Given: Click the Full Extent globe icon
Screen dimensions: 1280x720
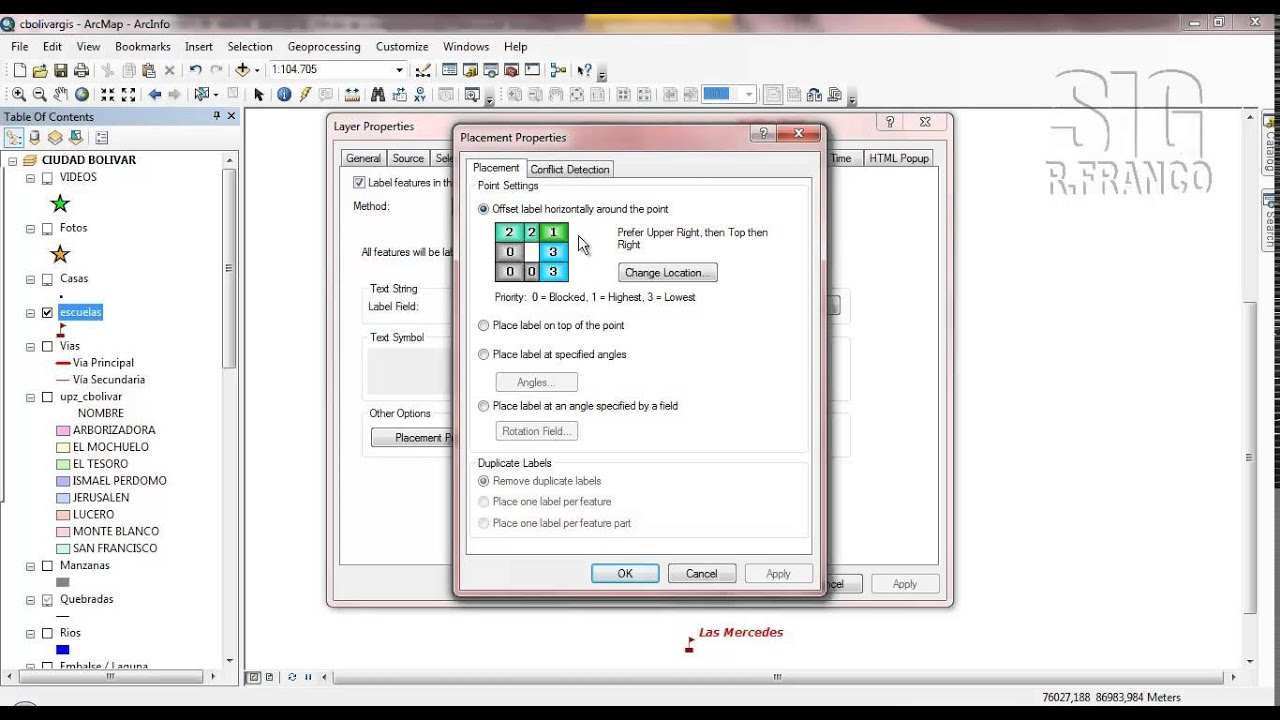Looking at the screenshot, I should [82, 95].
